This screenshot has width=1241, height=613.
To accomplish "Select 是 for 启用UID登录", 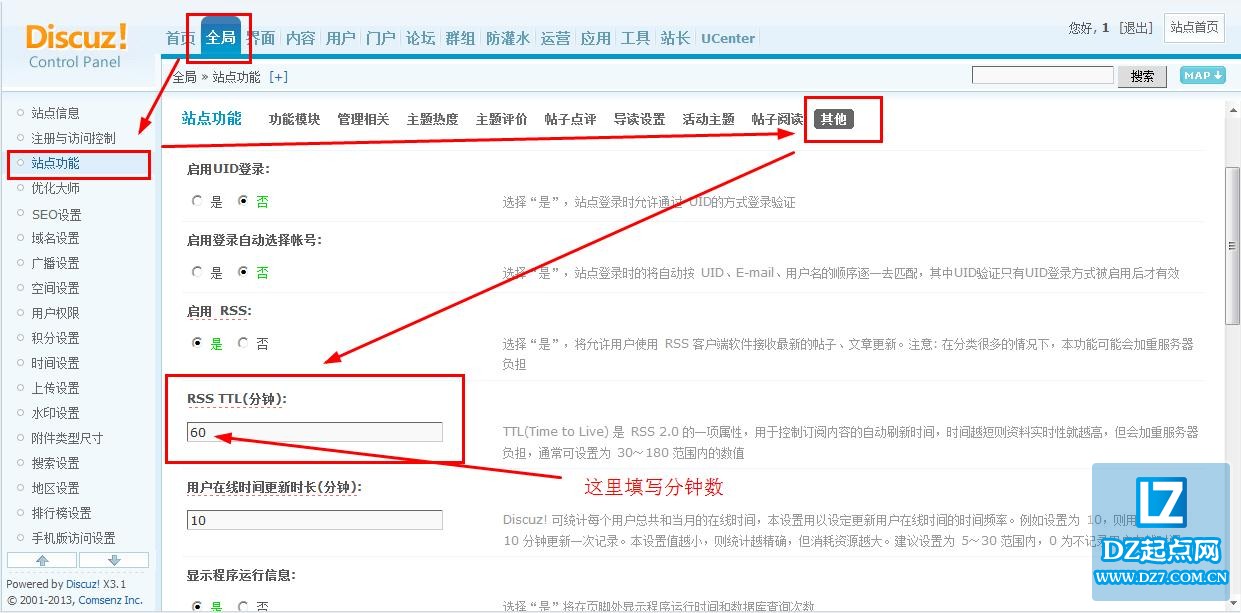I will click(197, 201).
